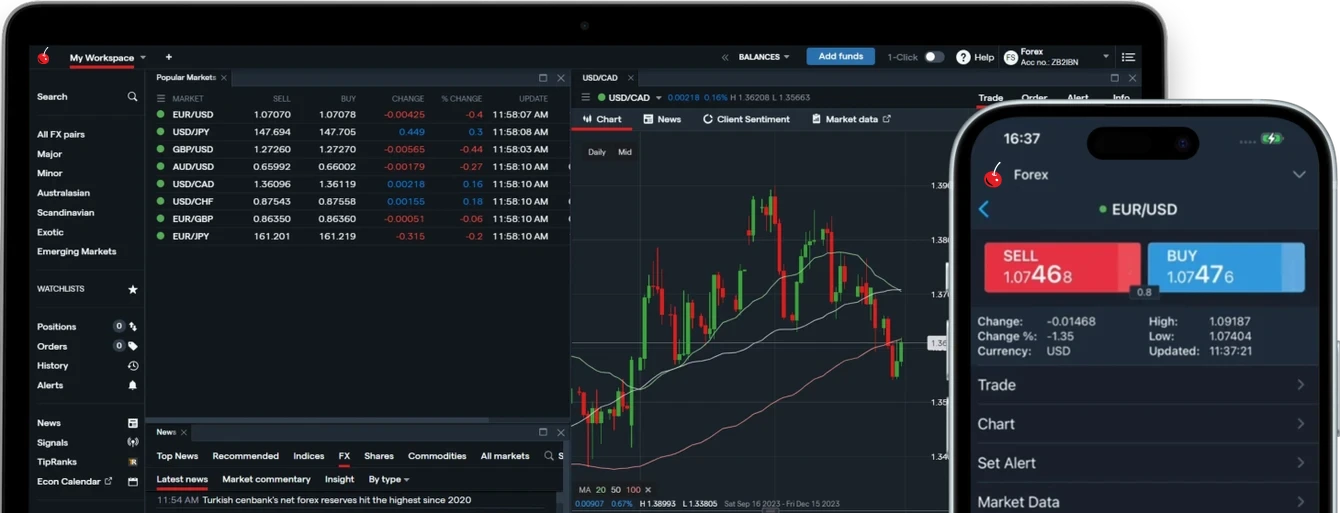Click the search magnifier icon in sidebar
This screenshot has height=513, width=1340.
[132, 97]
